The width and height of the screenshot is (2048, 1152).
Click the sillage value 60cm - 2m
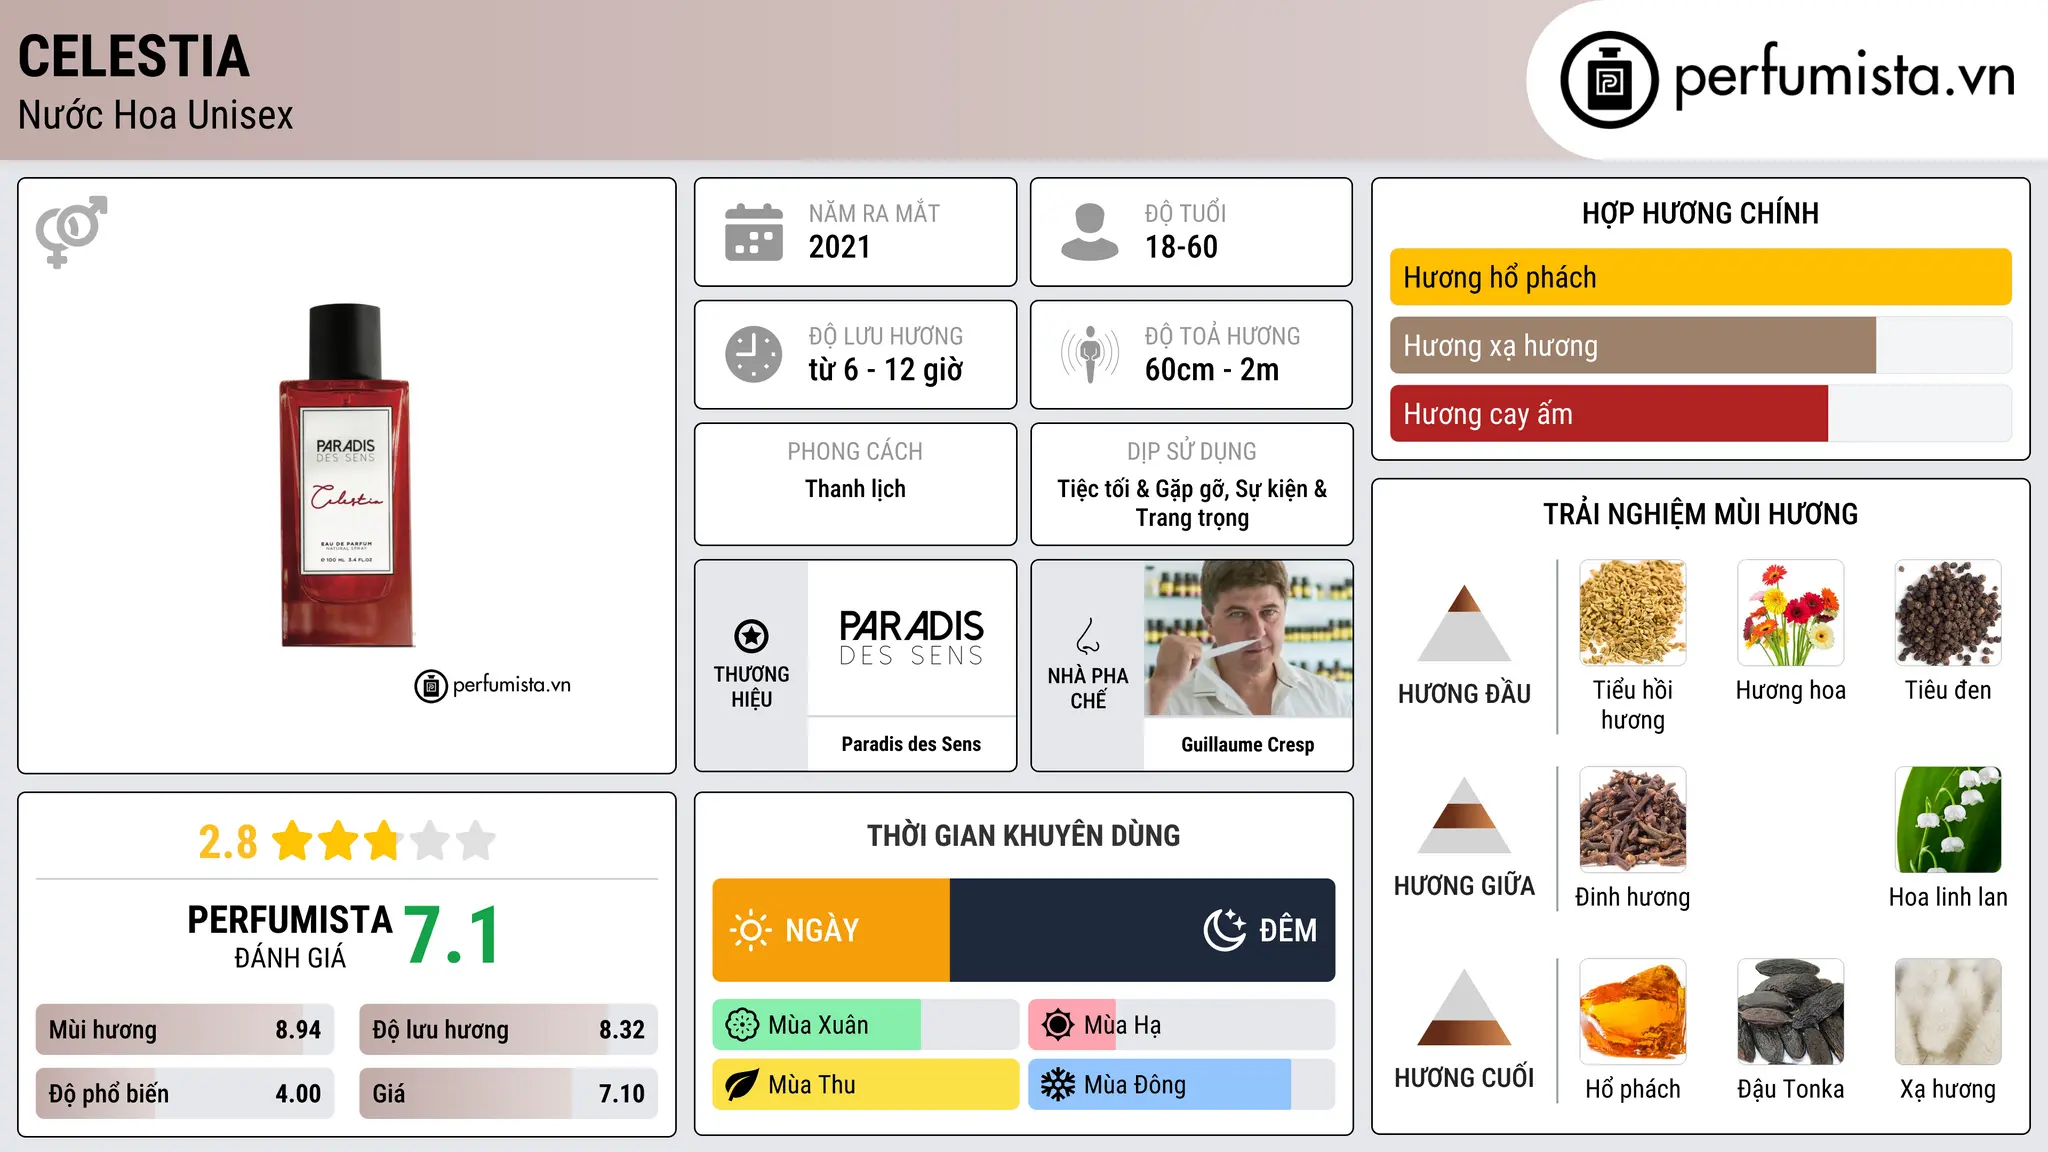[1212, 370]
